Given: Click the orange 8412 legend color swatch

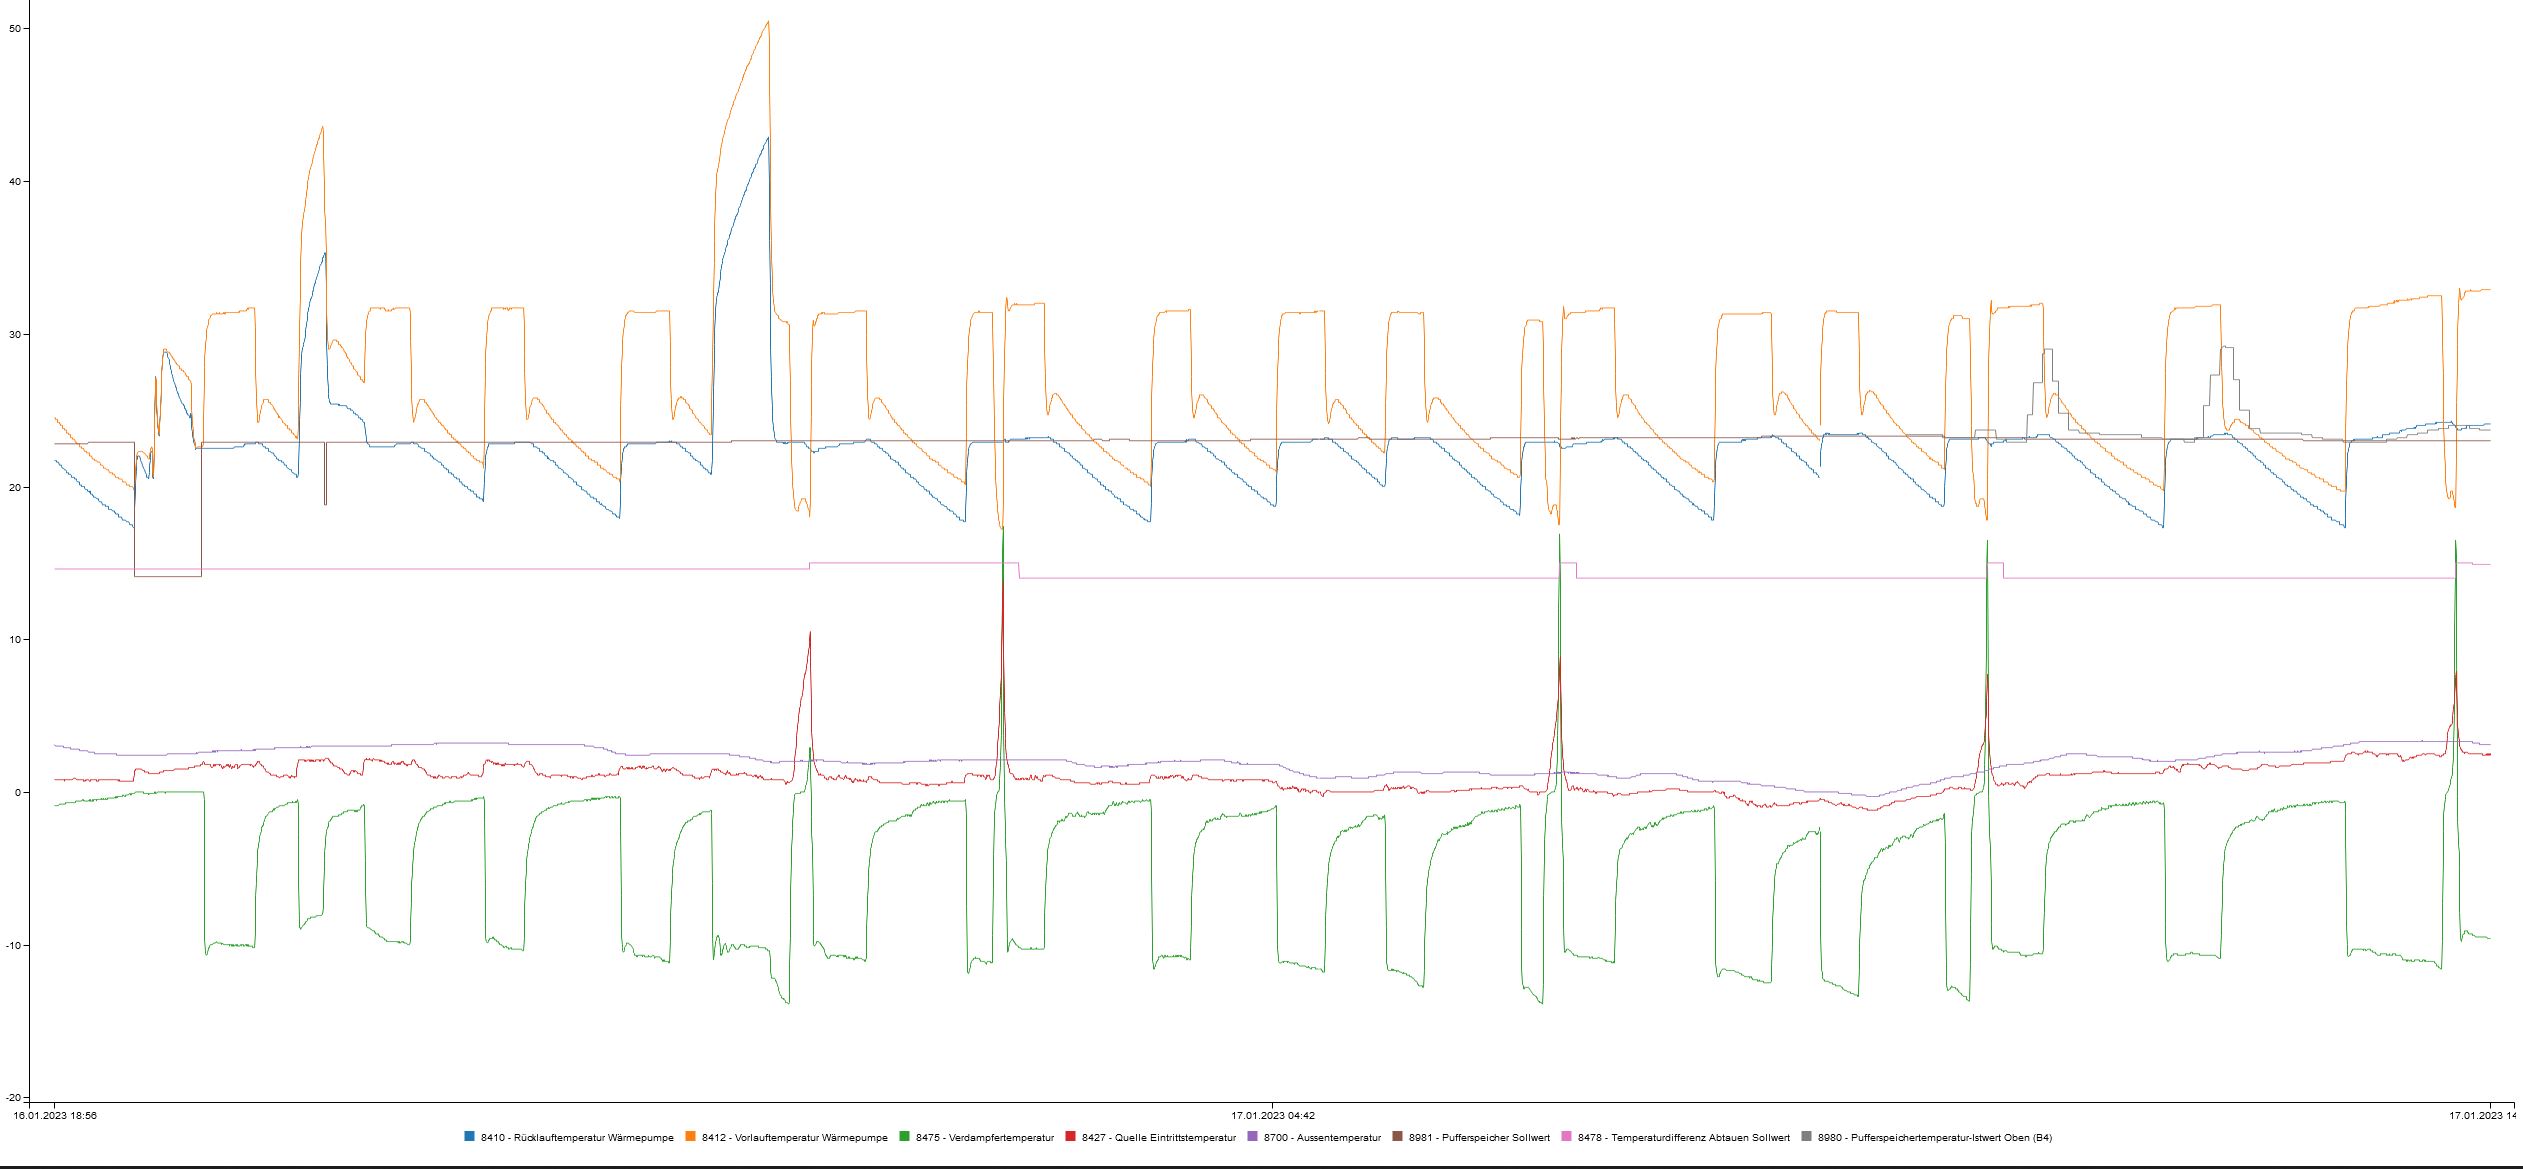Looking at the screenshot, I should click(x=691, y=1137).
